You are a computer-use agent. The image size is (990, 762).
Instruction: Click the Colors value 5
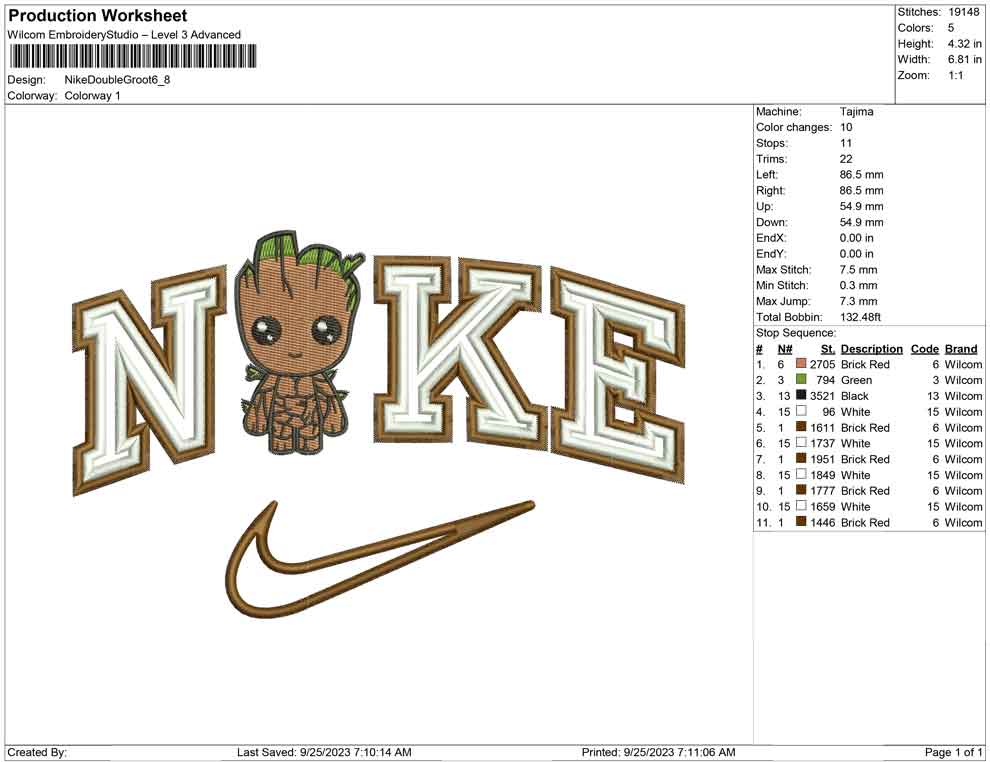pyautogui.click(x=950, y=28)
